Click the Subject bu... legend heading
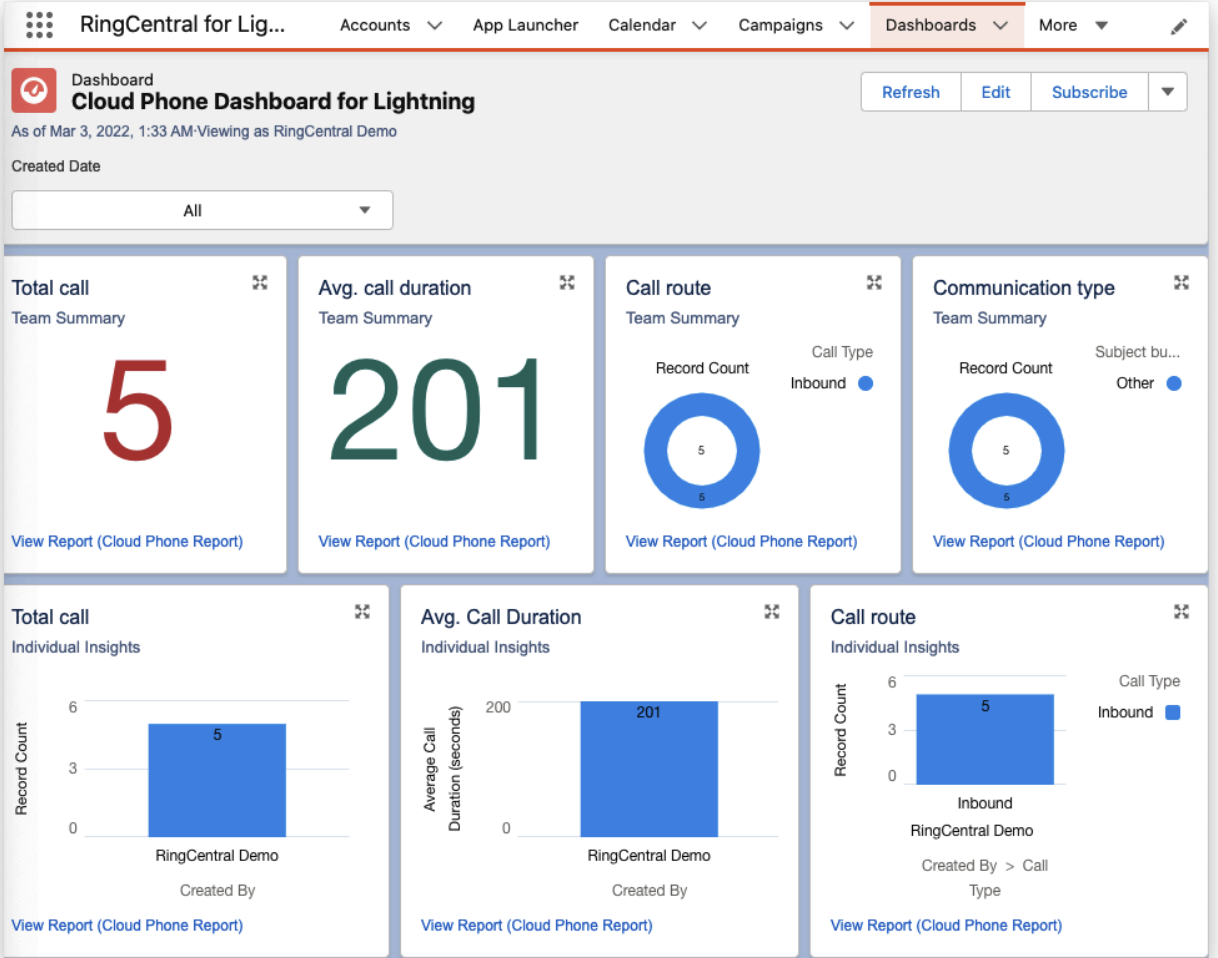Screen dimensions: 1218x958 pos(1137,352)
